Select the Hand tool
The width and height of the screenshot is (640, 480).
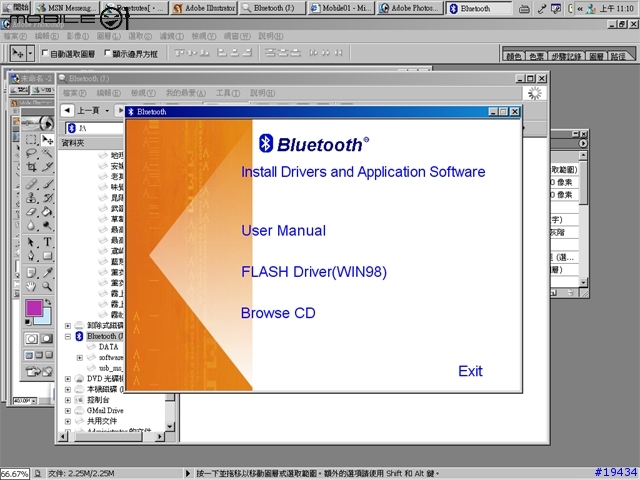tap(31, 286)
